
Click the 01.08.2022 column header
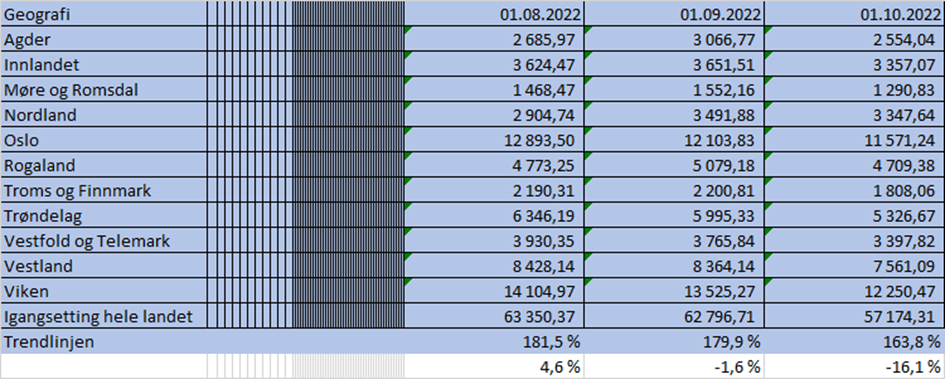494,14
